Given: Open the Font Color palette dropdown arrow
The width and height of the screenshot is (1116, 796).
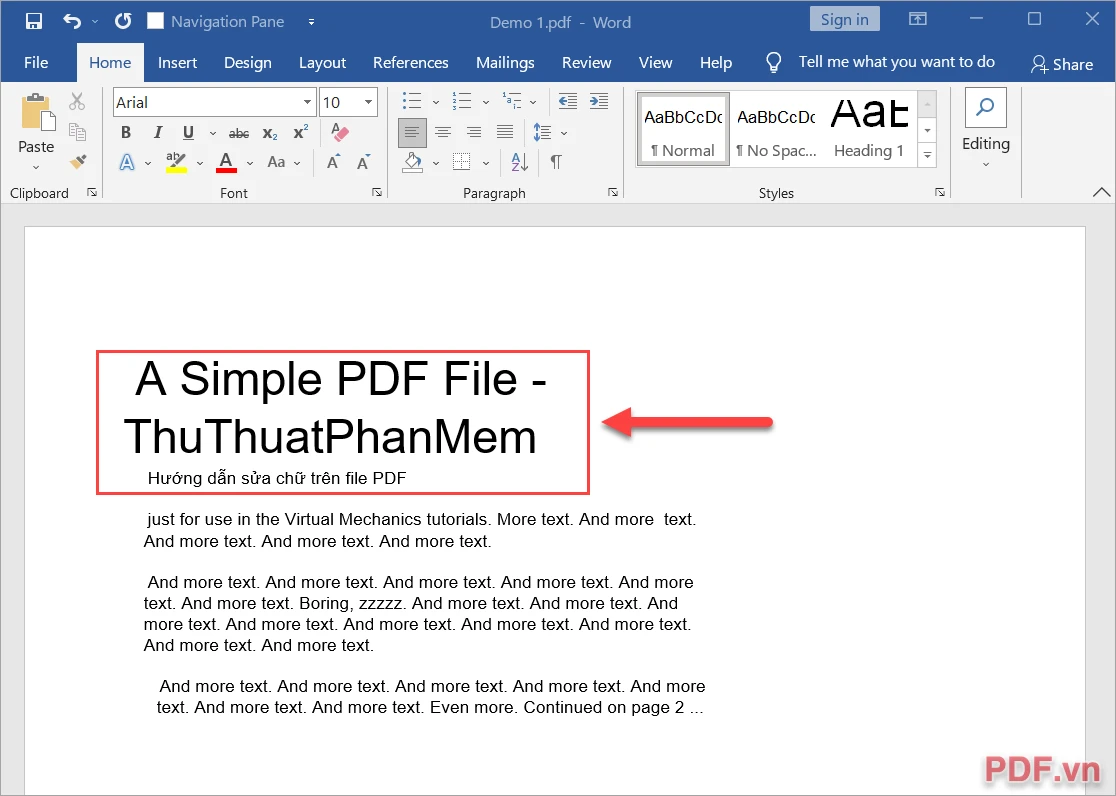Looking at the screenshot, I should 250,163.
